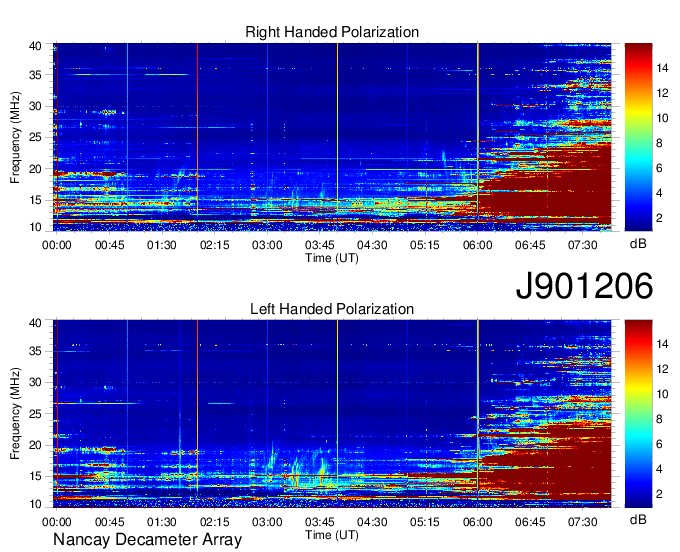The width and height of the screenshot is (680, 552).
Task: Click the '07:30' time tick under the Right Handed plot
Action: (x=583, y=245)
